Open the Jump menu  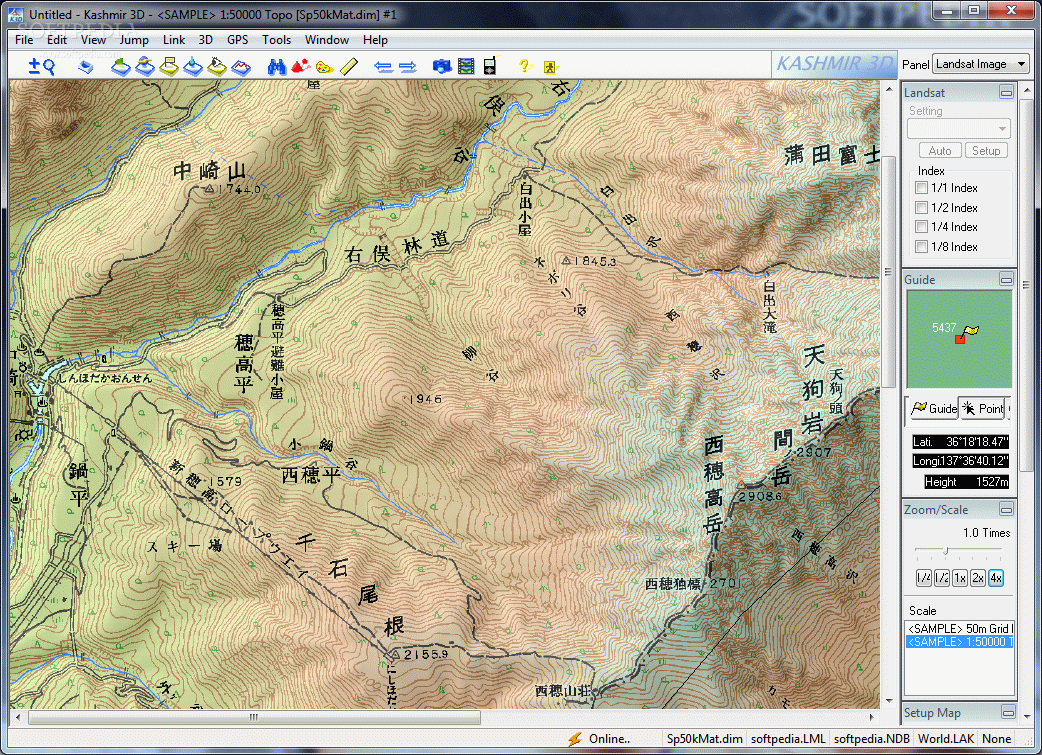(134, 40)
